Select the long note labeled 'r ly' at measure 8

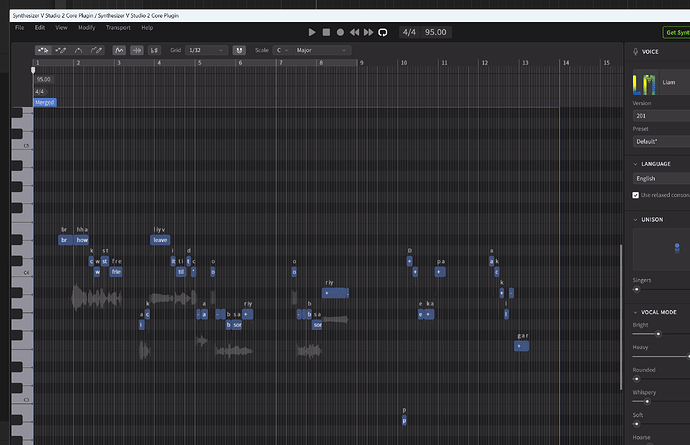335,293
